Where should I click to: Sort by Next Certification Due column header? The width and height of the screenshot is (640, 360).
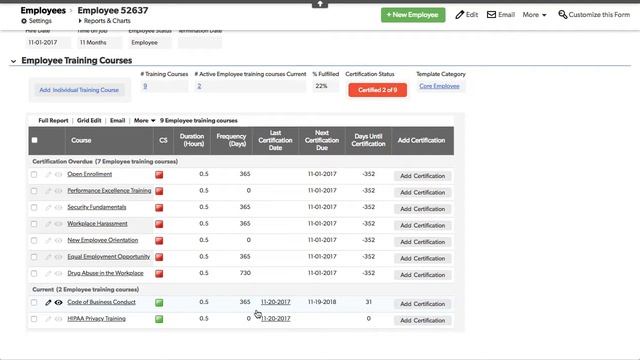322,140
